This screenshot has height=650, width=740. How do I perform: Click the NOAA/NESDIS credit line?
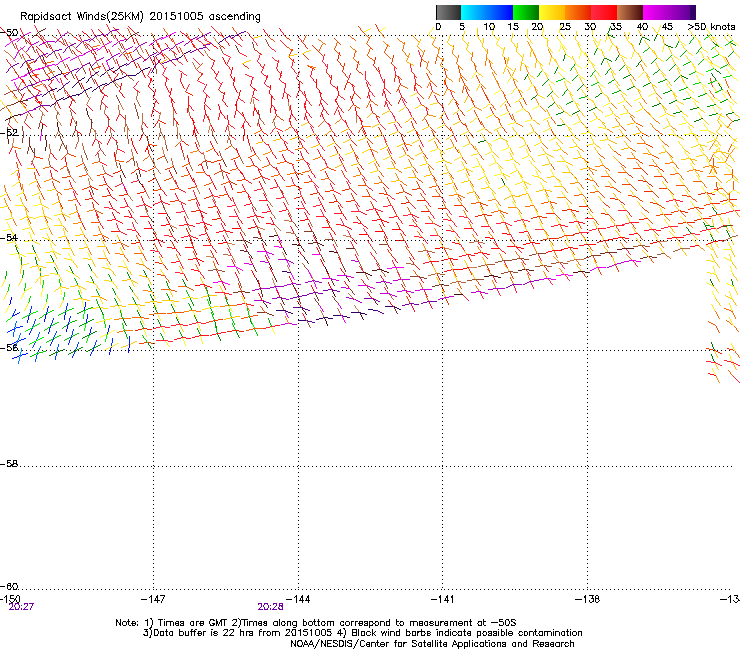pyautogui.click(x=432, y=644)
